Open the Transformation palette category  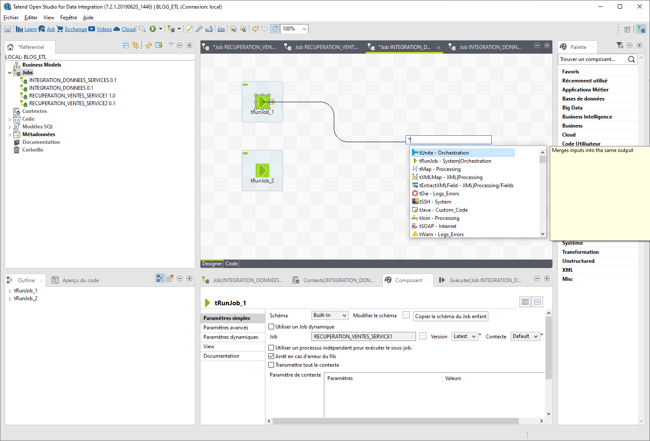click(580, 252)
